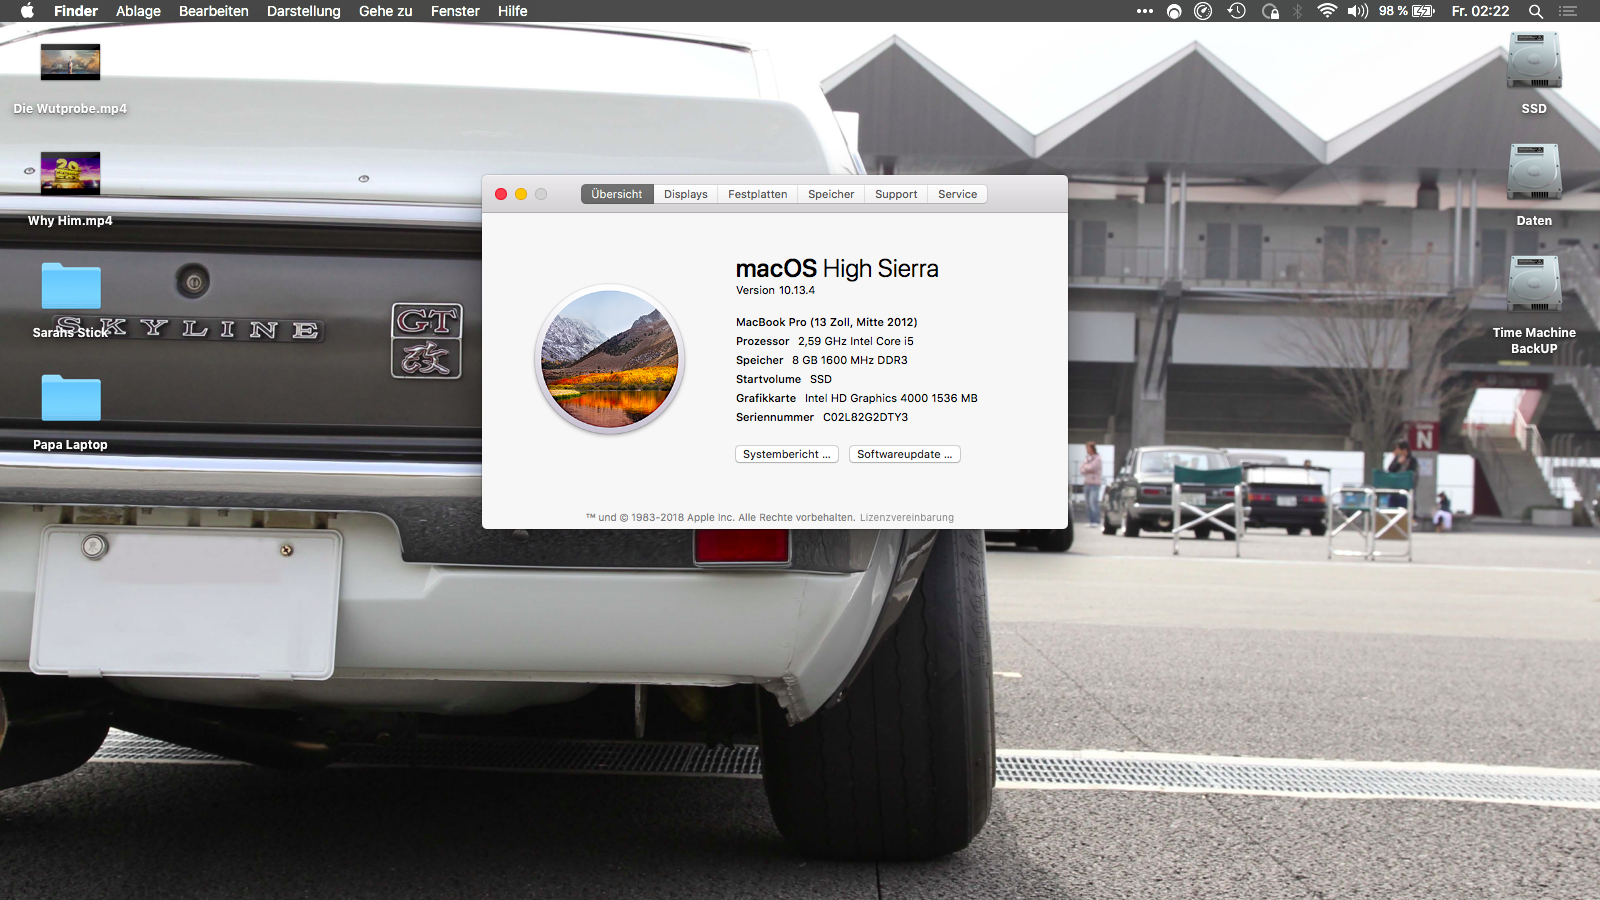Switch to the Support tab
1600x900 pixels.
896,194
